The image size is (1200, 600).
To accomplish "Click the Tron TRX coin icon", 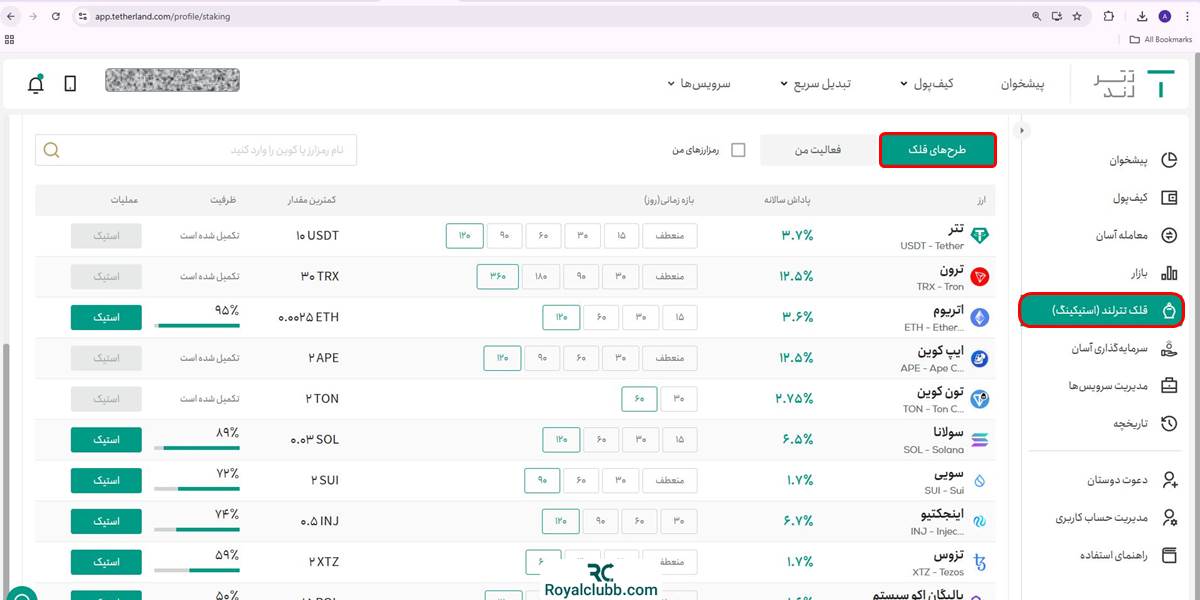I will (x=980, y=277).
